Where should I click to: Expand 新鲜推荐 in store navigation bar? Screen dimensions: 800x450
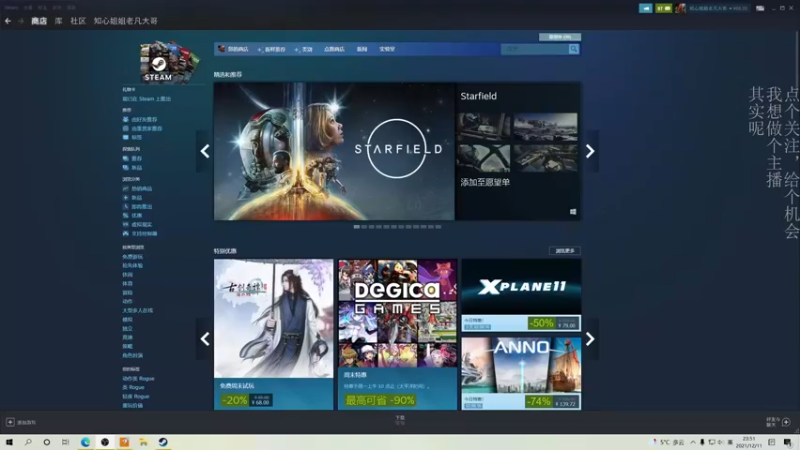point(271,49)
